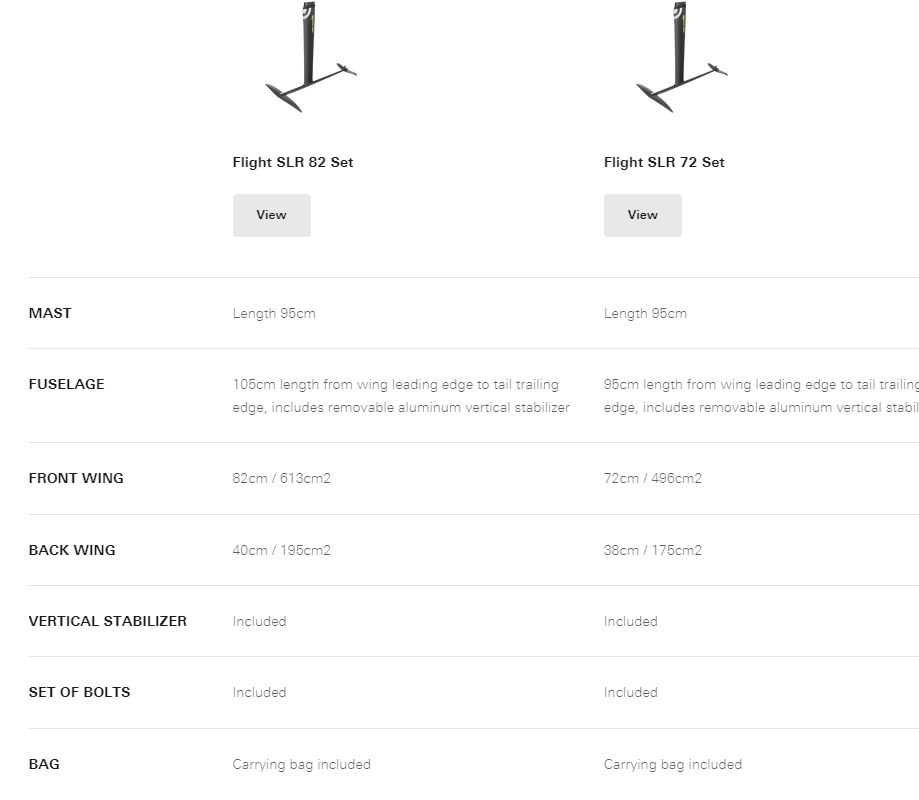Image resolution: width=919 pixels, height=800 pixels.
Task: Click the MAST row label
Action: pyautogui.click(x=50, y=313)
